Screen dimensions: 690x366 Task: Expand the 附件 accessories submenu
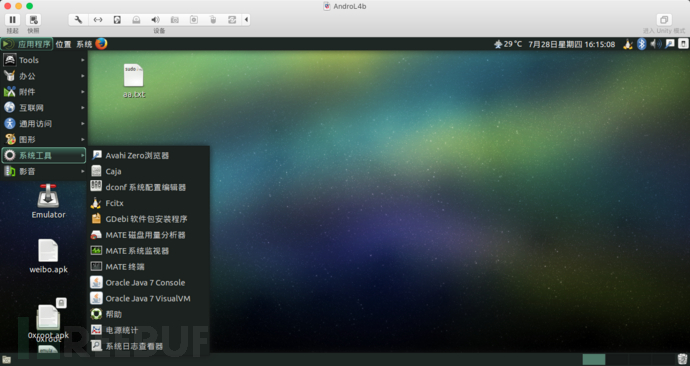(x=44, y=92)
